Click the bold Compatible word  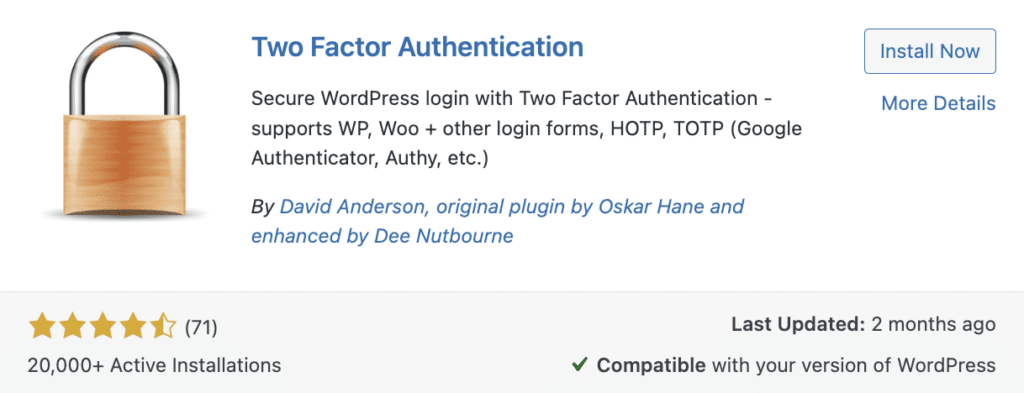(651, 365)
